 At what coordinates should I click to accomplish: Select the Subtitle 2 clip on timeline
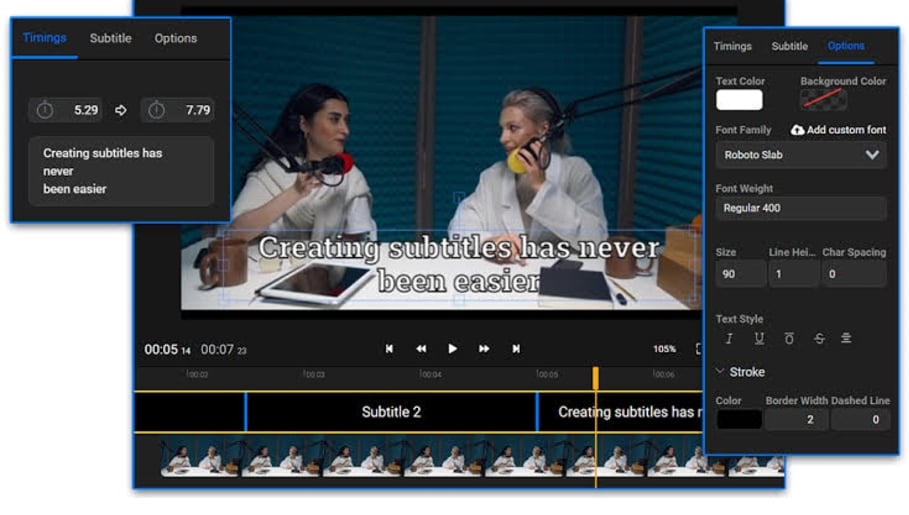point(391,412)
